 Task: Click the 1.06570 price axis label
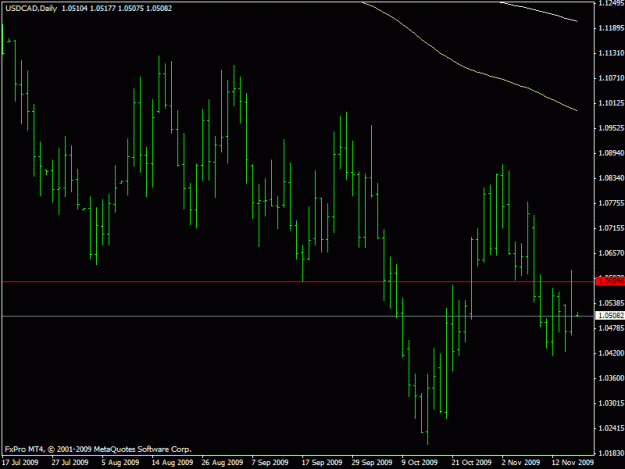[611, 253]
